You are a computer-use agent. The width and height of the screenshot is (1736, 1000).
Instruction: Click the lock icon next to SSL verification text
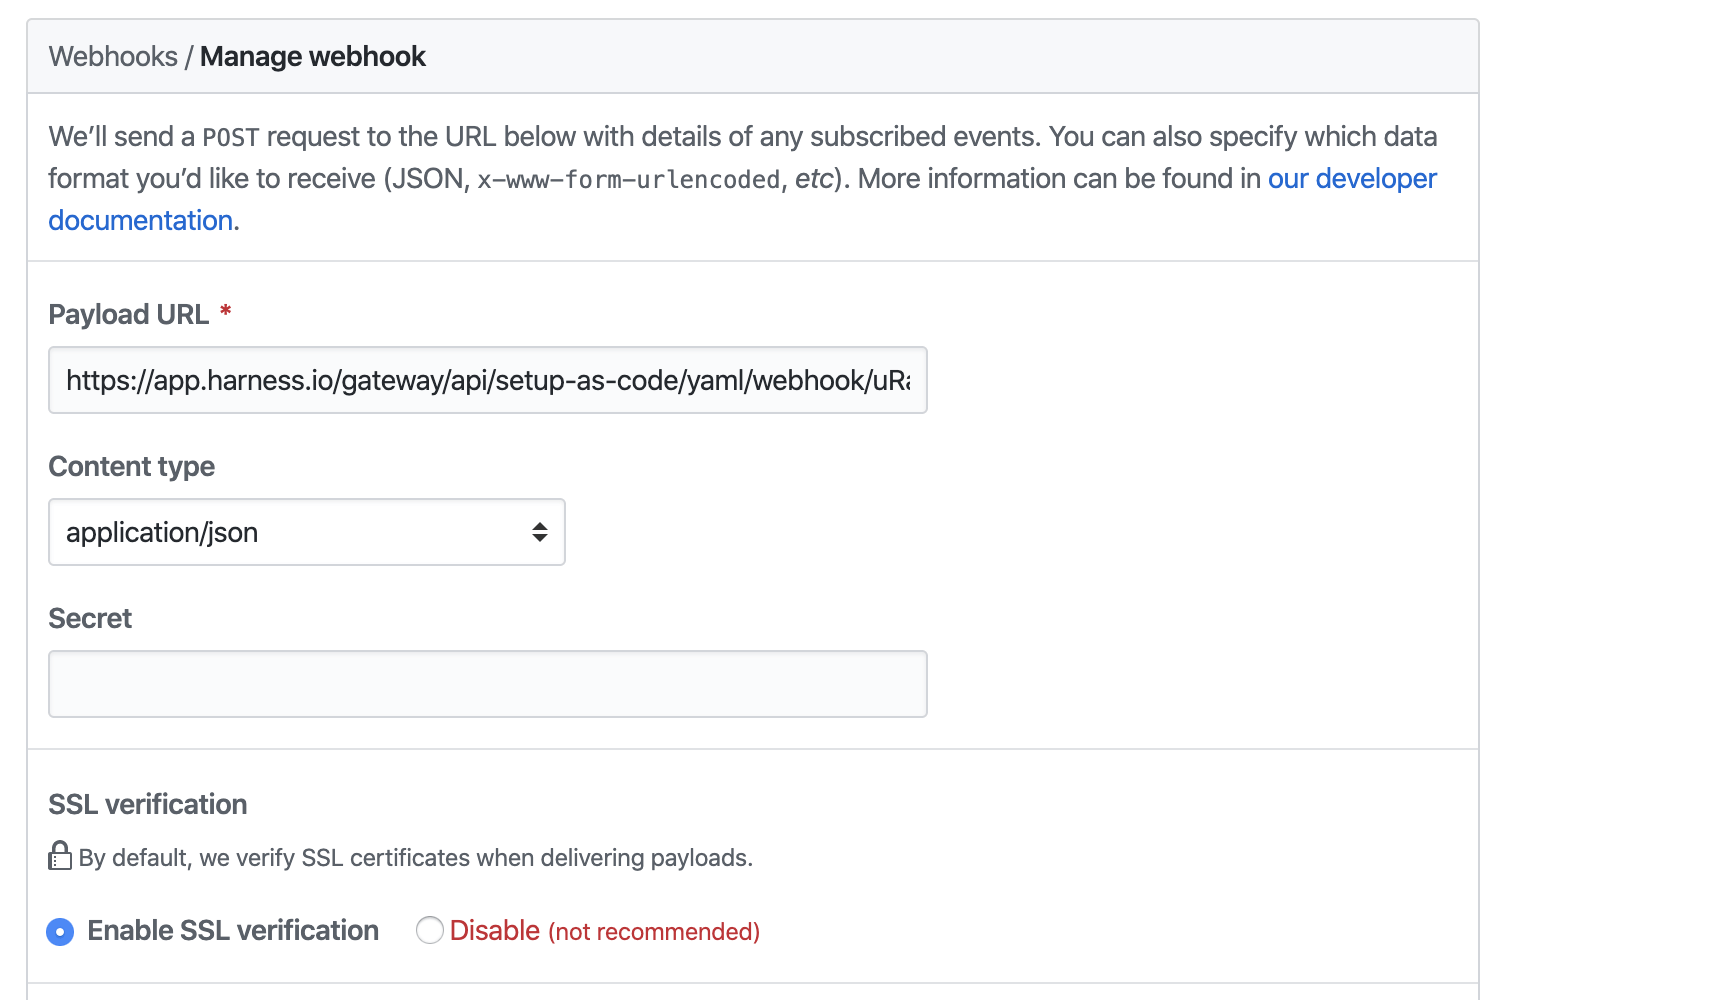coord(59,855)
